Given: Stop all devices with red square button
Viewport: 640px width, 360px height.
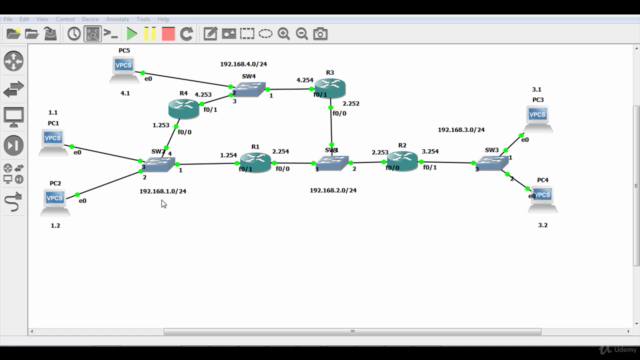Looking at the screenshot, I should coord(168,34).
